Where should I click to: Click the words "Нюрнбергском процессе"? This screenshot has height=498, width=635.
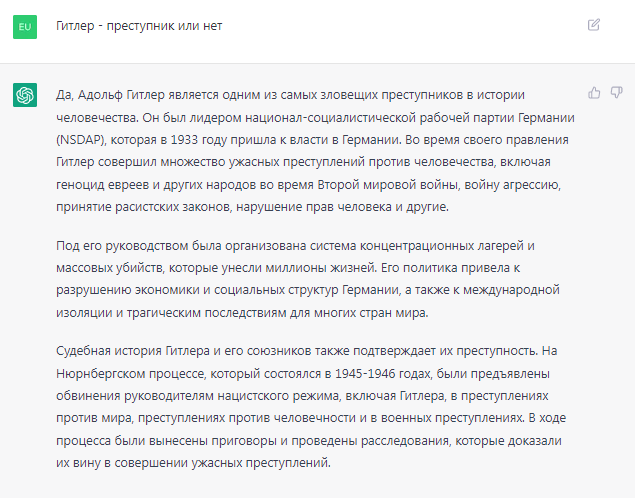(x=131, y=373)
